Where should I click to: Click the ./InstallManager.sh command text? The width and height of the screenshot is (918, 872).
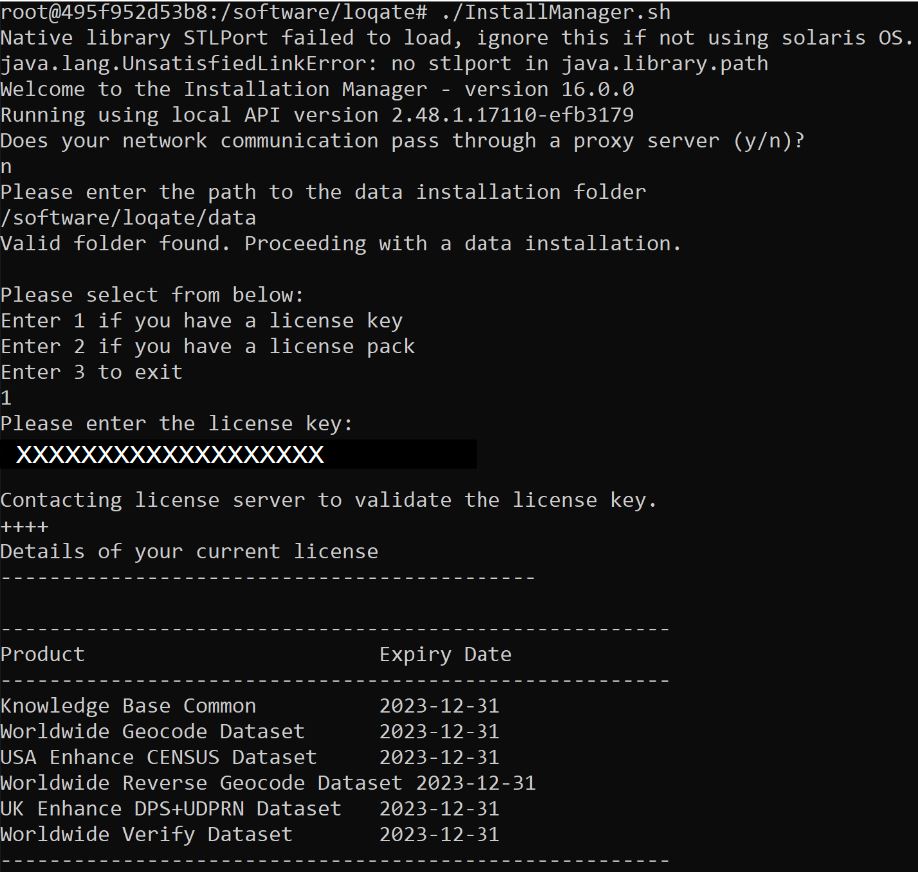tap(554, 13)
